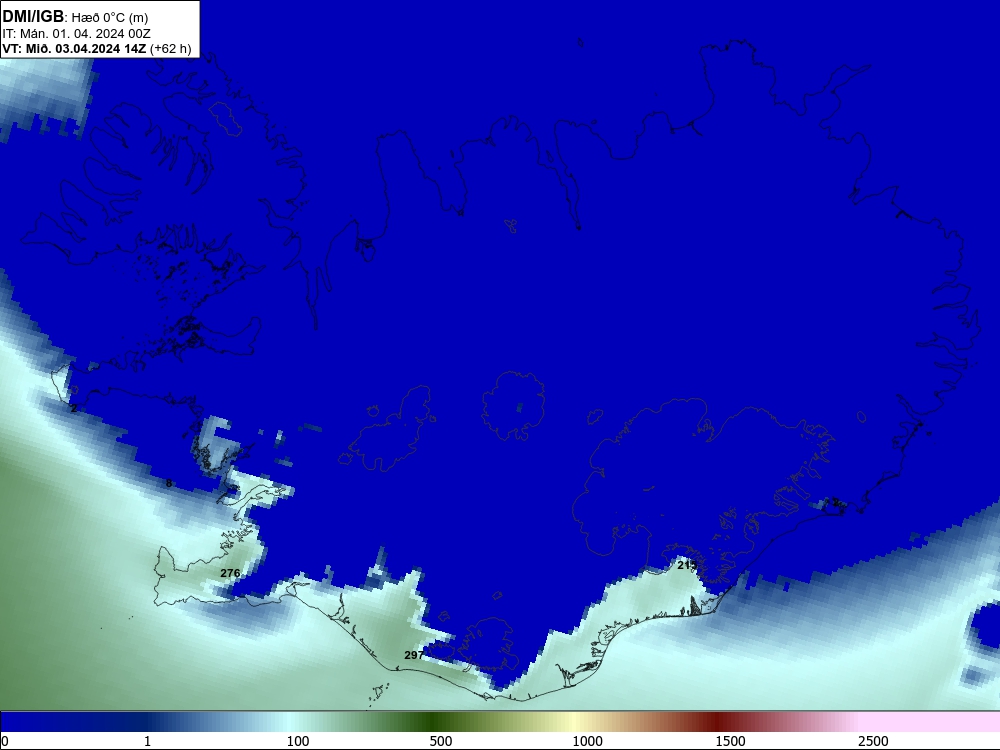
Task: Click the valid time line "VT: Mið. 03.04.2024 14Z (+62 h)"
Action: (x=97, y=48)
